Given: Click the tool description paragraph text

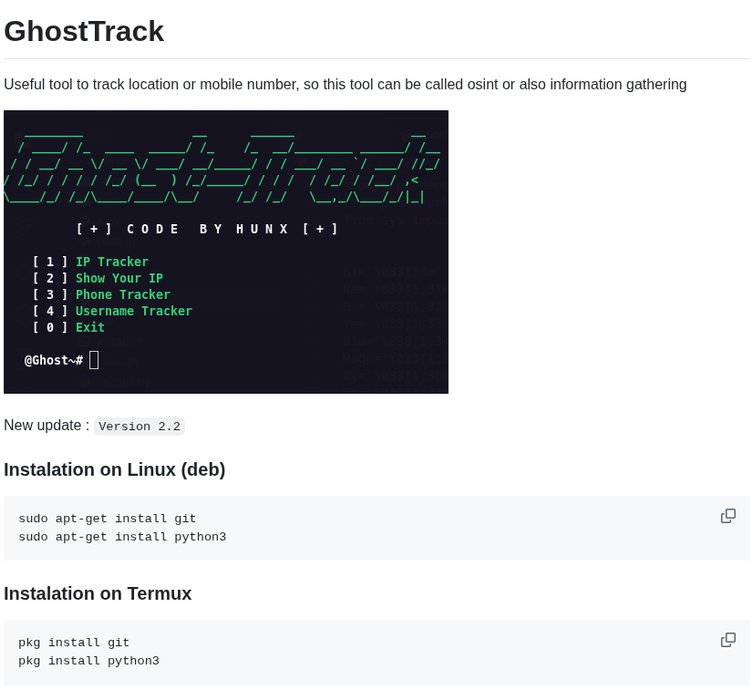Looking at the screenshot, I should tap(345, 84).
